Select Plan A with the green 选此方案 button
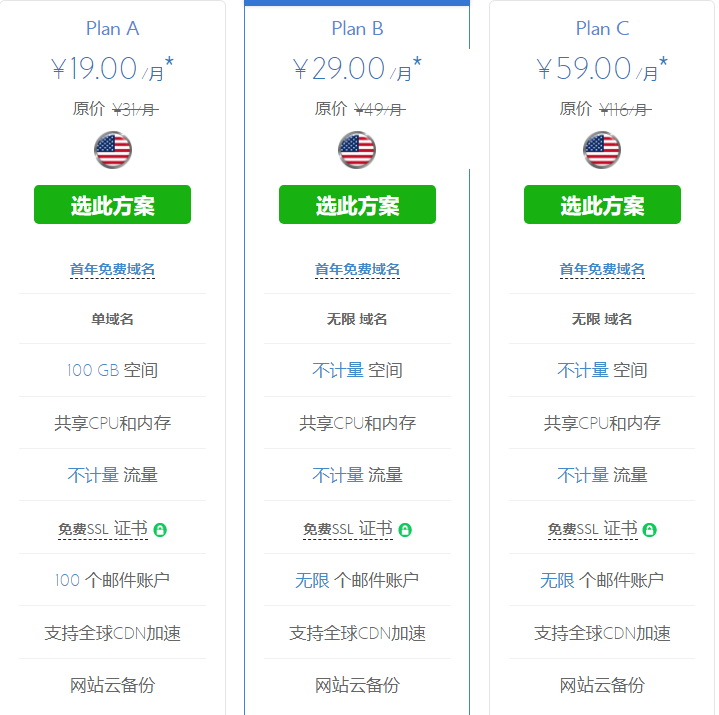 (x=112, y=205)
